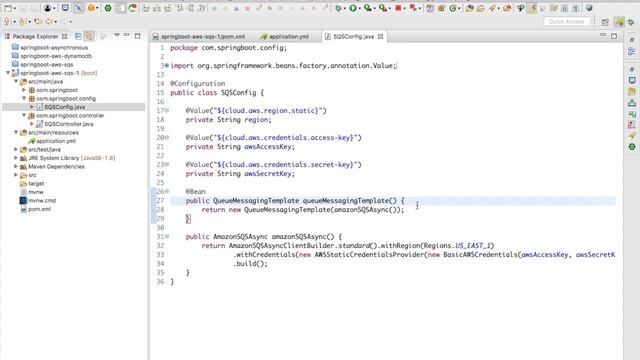
Task: Open the Package Explorer view menu triangle
Action: [x=117, y=35]
